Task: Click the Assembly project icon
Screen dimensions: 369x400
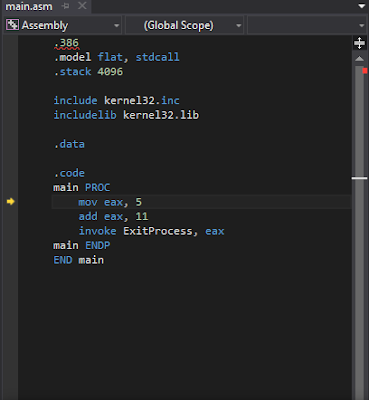Action: coord(12,25)
